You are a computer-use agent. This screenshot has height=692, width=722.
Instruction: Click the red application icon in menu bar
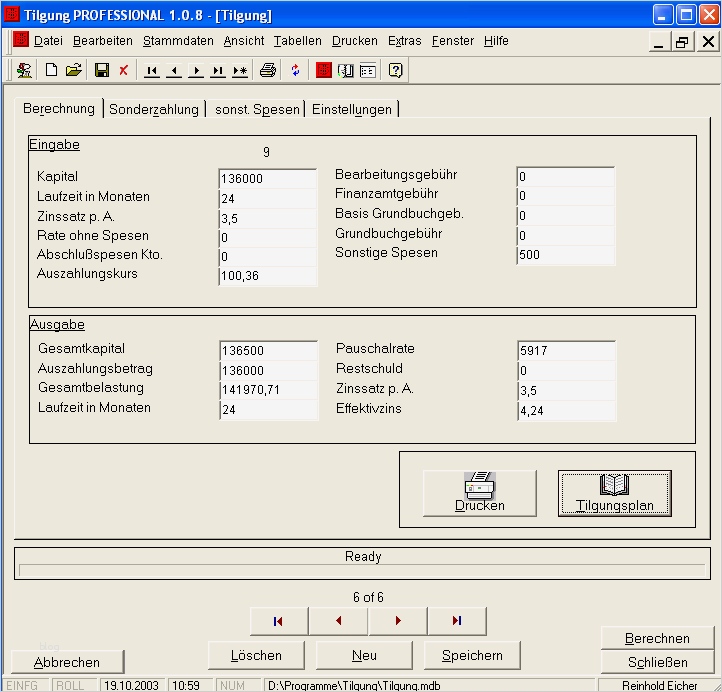click(x=21, y=40)
